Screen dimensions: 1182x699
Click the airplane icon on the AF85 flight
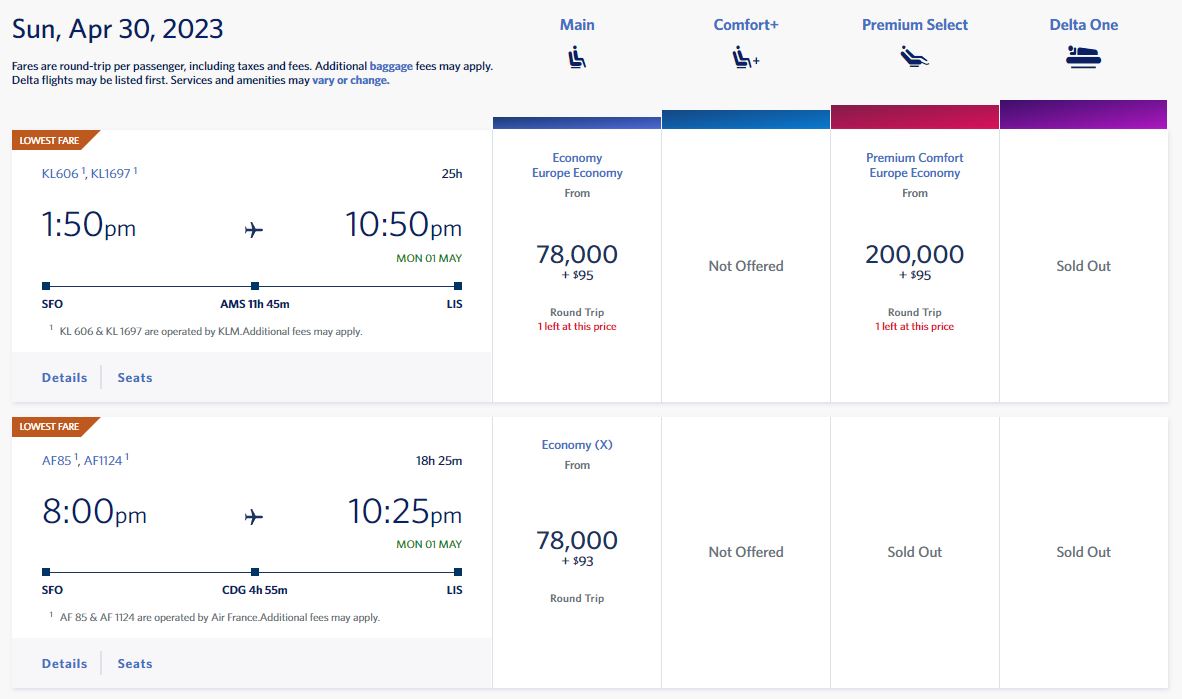click(253, 515)
